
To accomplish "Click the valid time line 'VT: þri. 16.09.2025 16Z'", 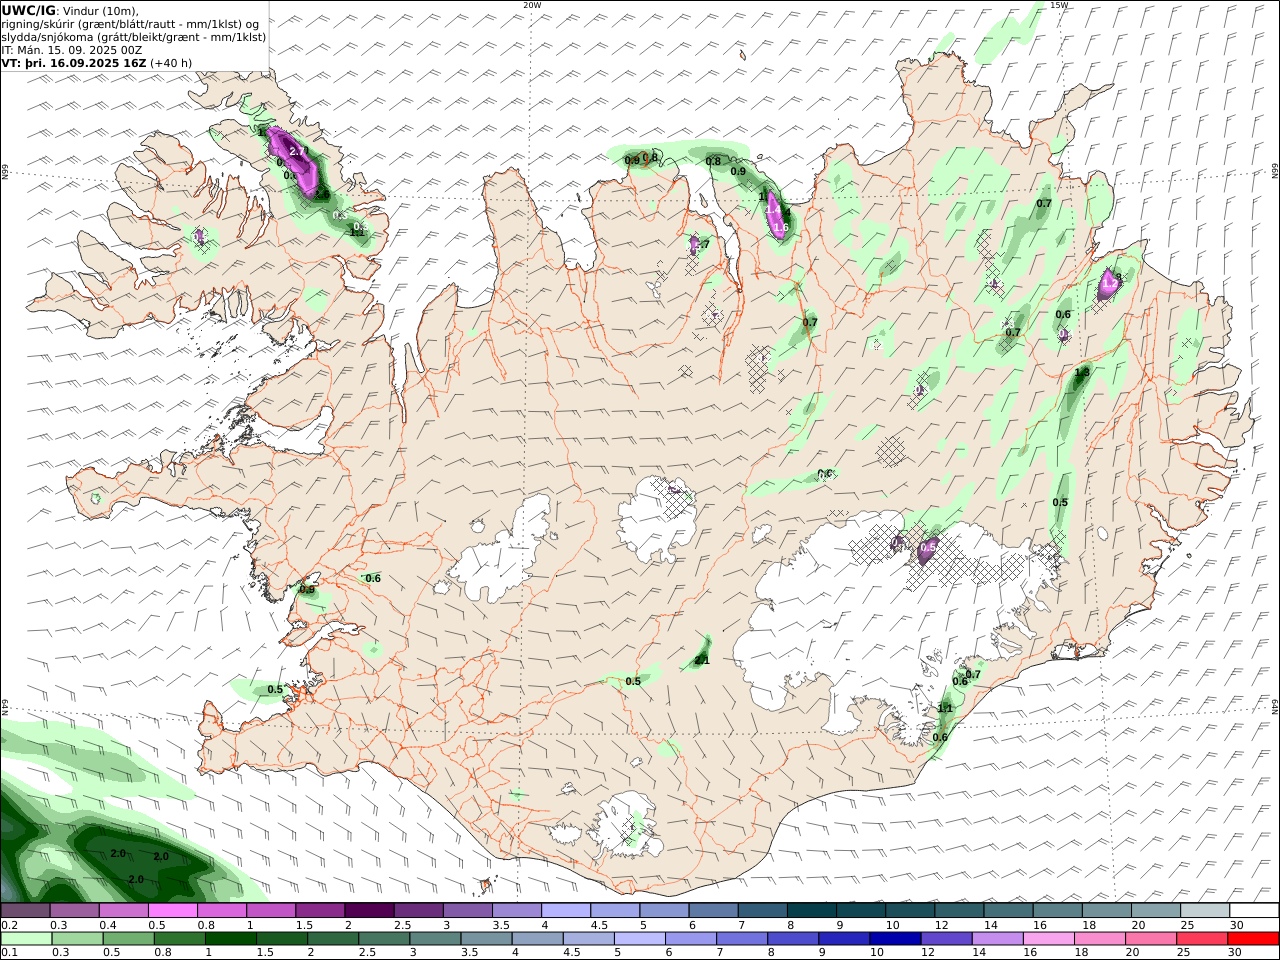I will click(x=74, y=62).
